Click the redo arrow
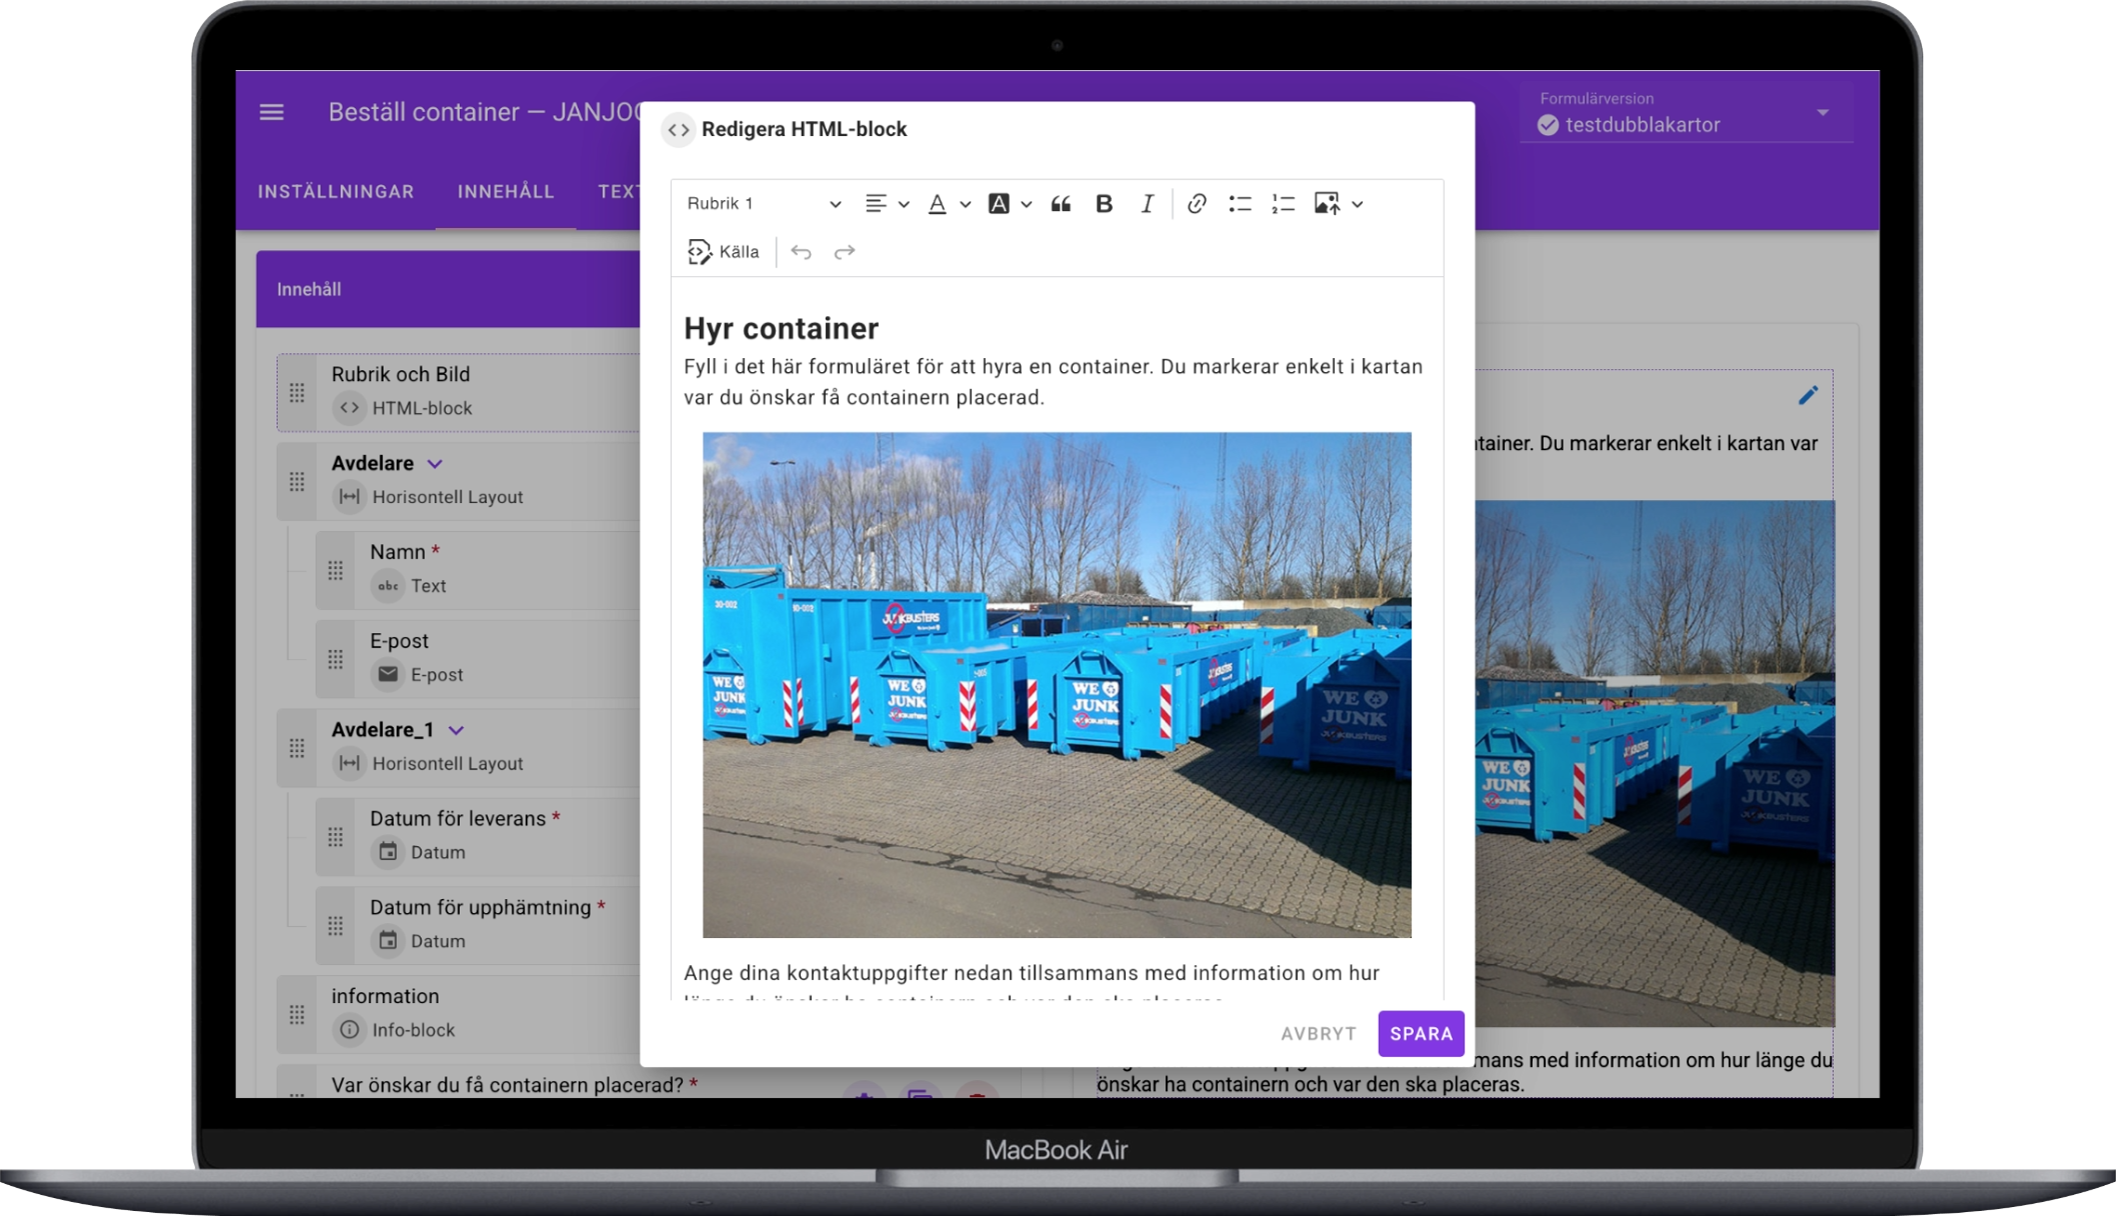 click(845, 252)
